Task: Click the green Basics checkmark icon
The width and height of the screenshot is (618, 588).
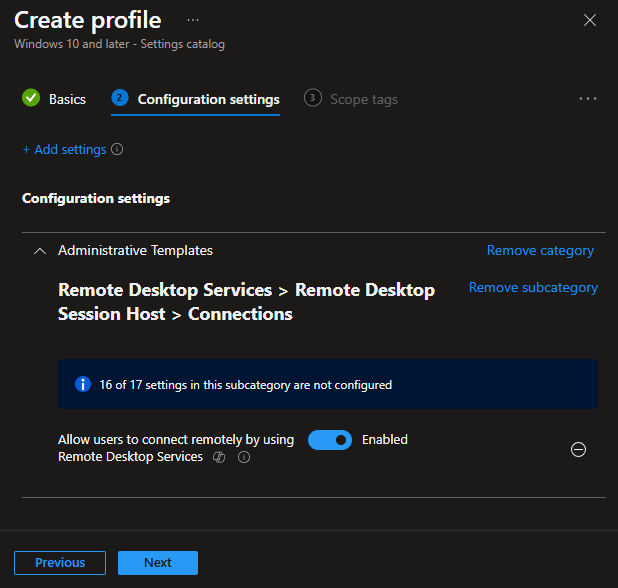Action: 31,98
